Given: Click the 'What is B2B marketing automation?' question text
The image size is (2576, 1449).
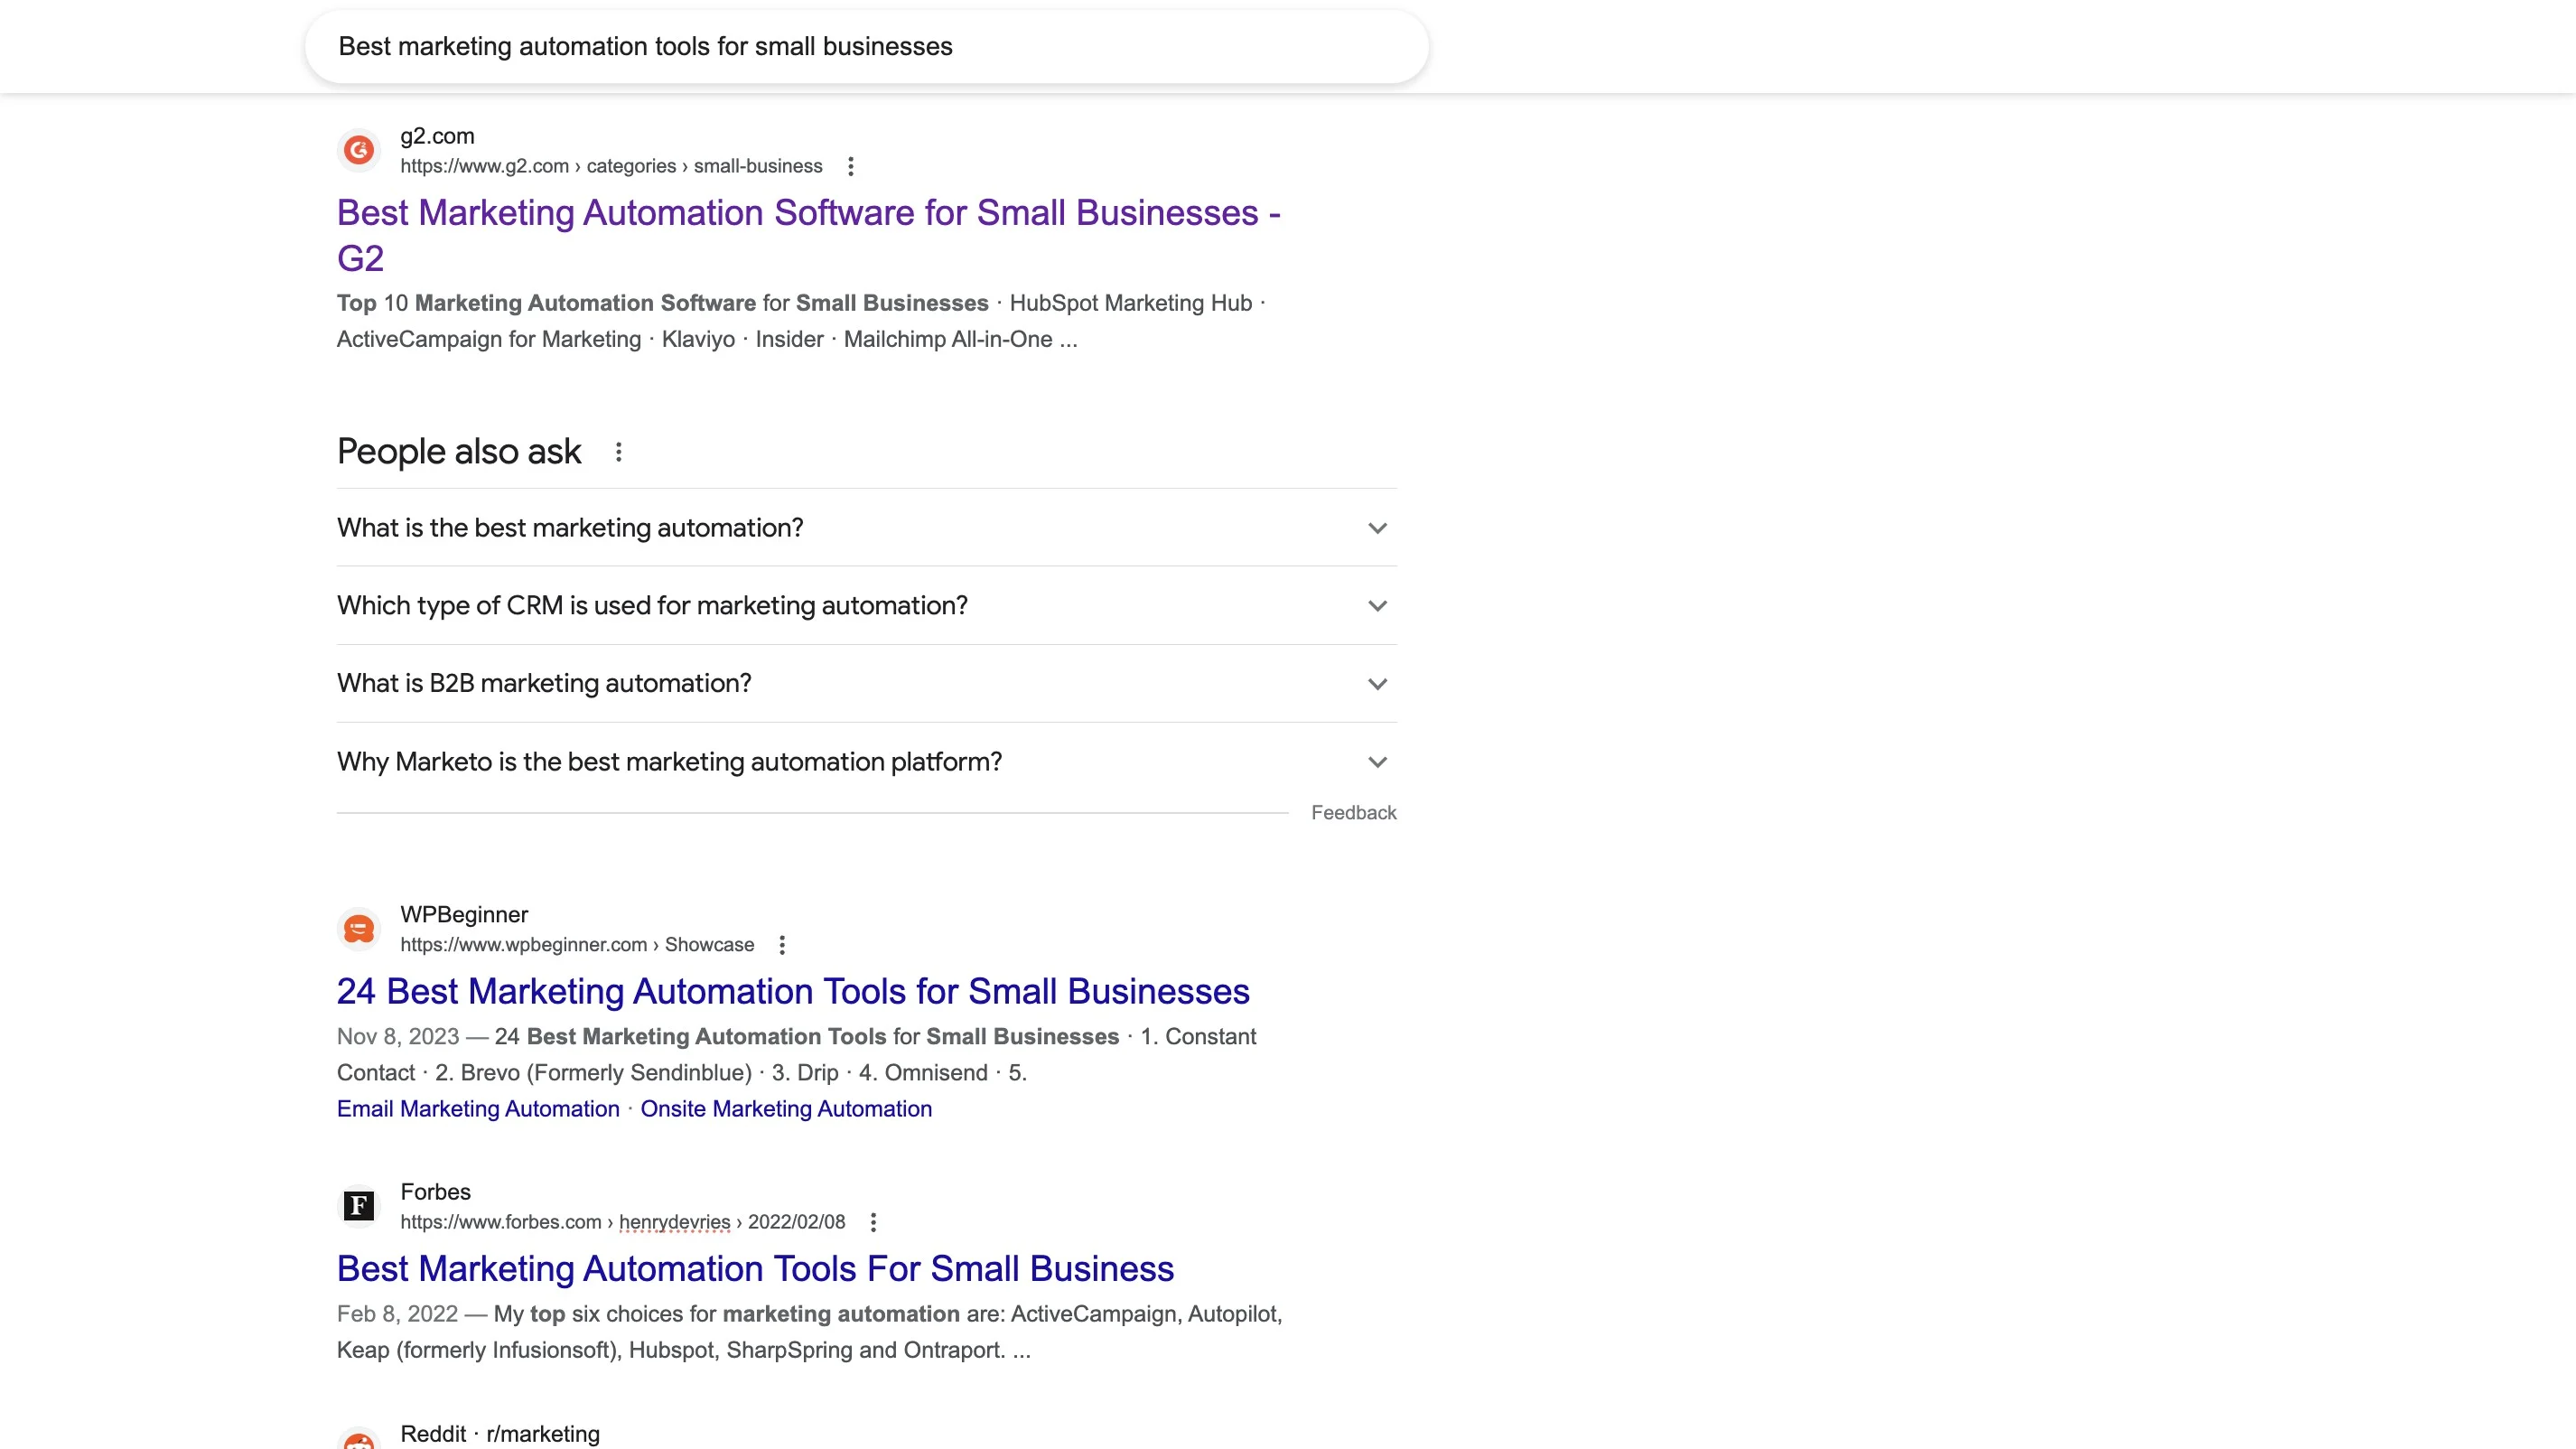Looking at the screenshot, I should 544,684.
